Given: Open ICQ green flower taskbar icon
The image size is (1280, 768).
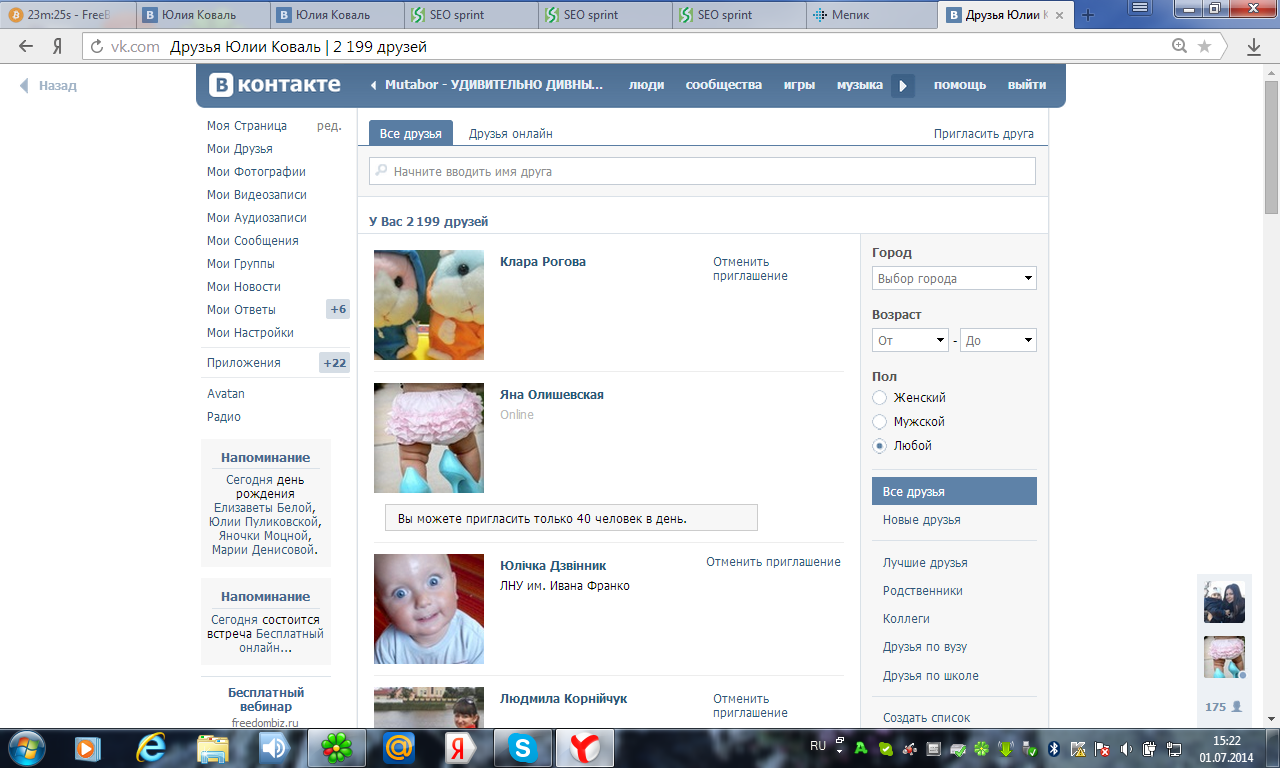Looking at the screenshot, I should coord(336,747).
